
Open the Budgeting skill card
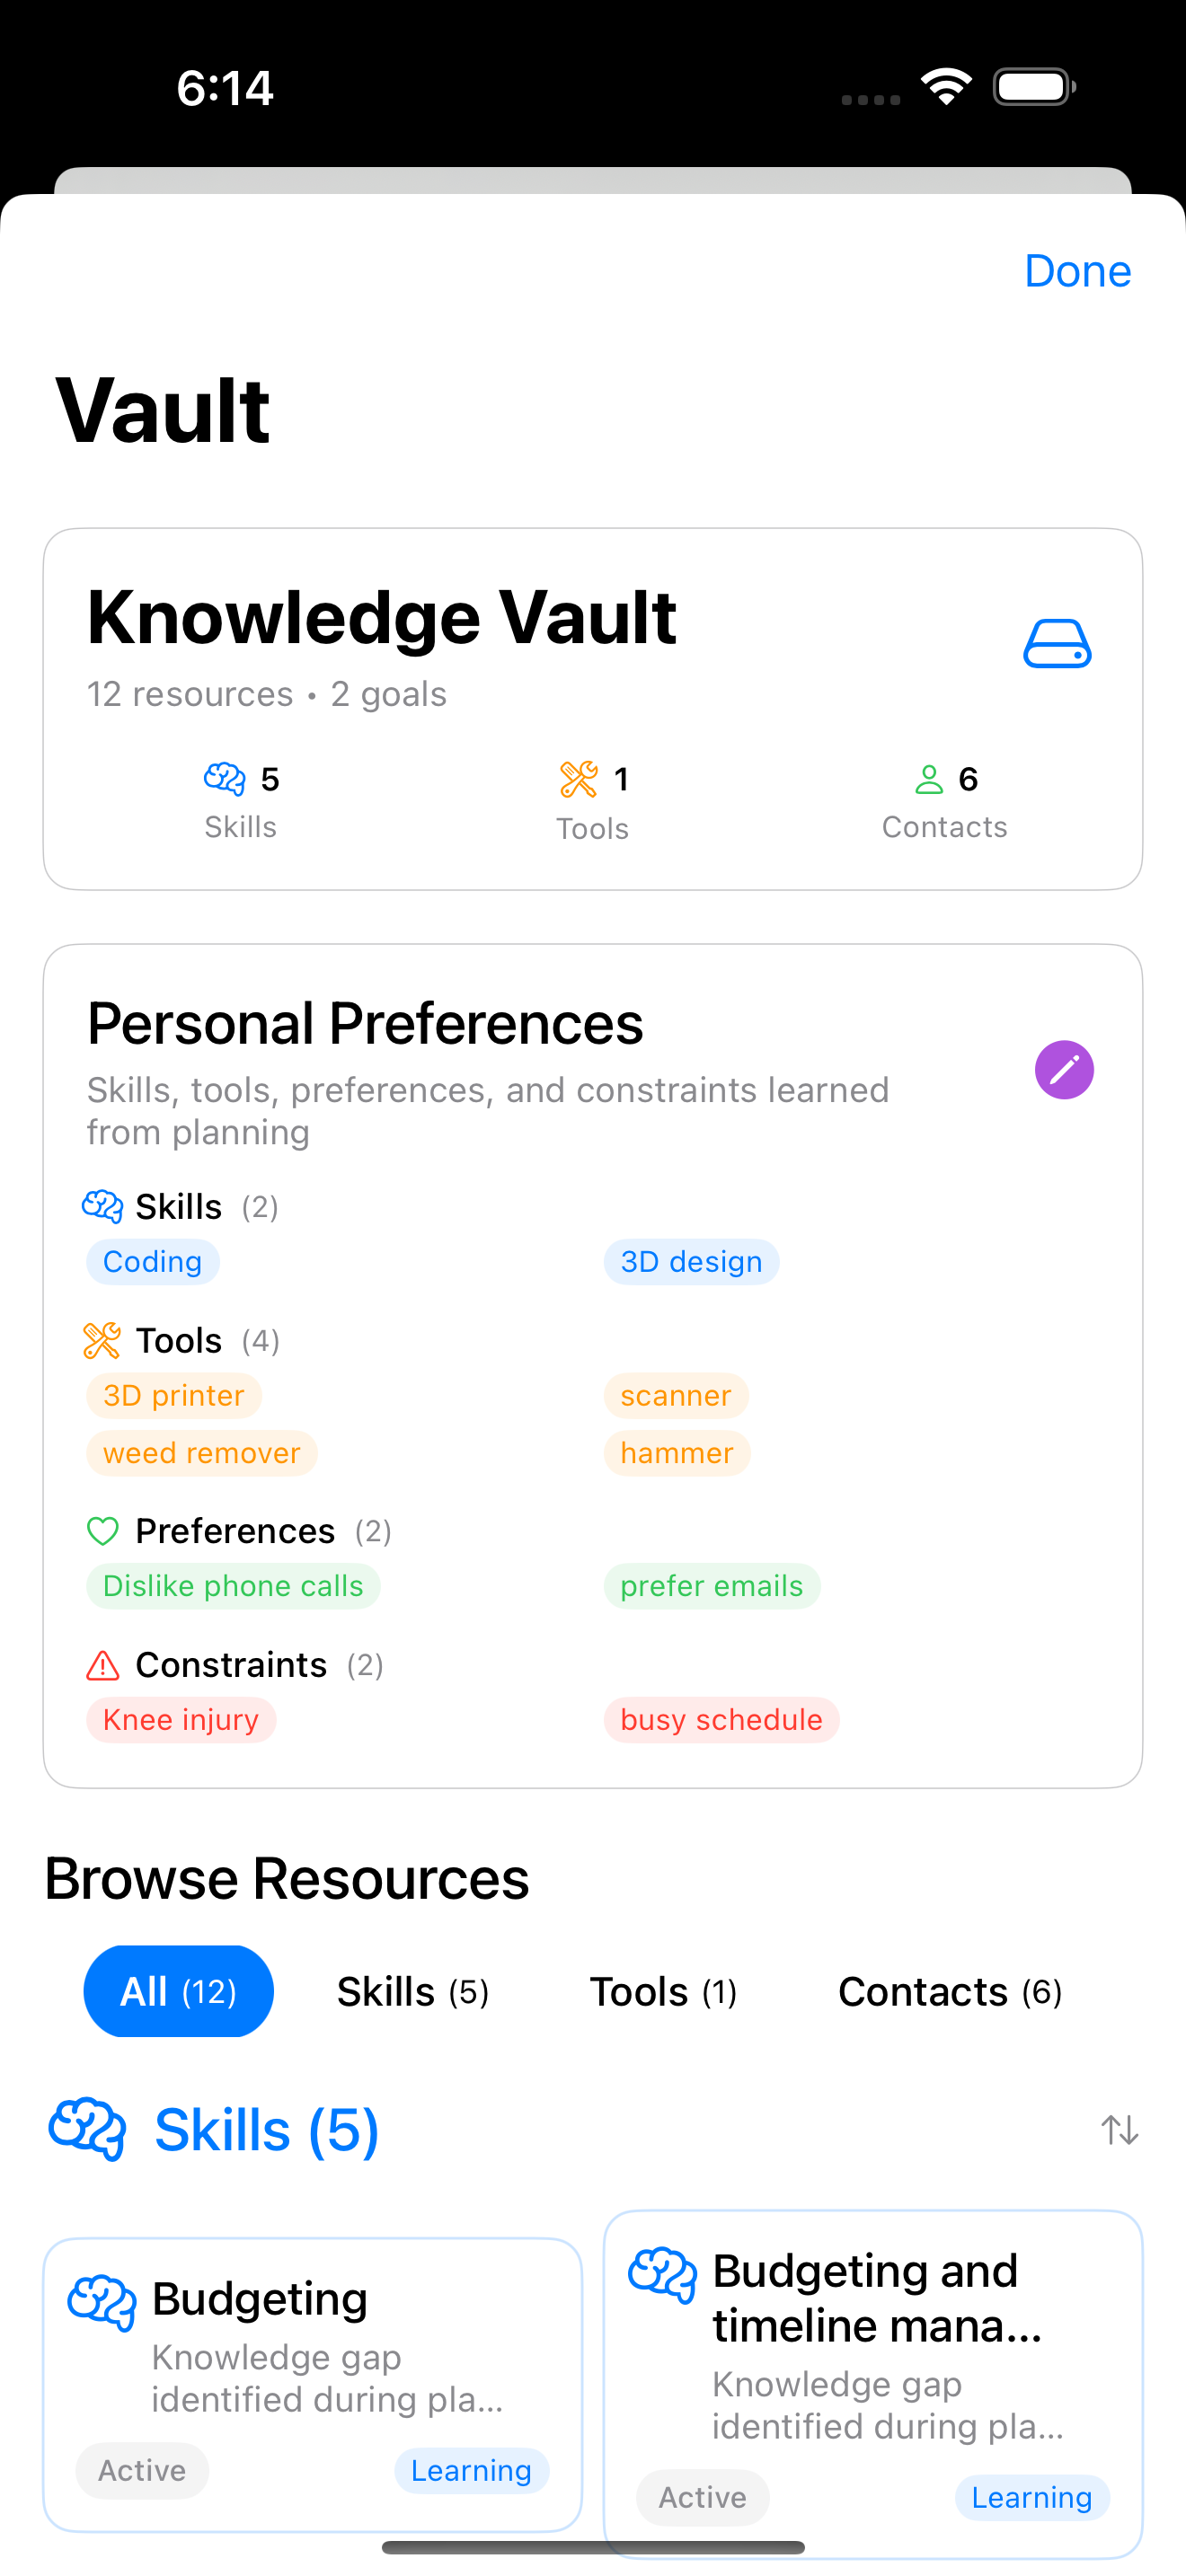click(x=312, y=2384)
